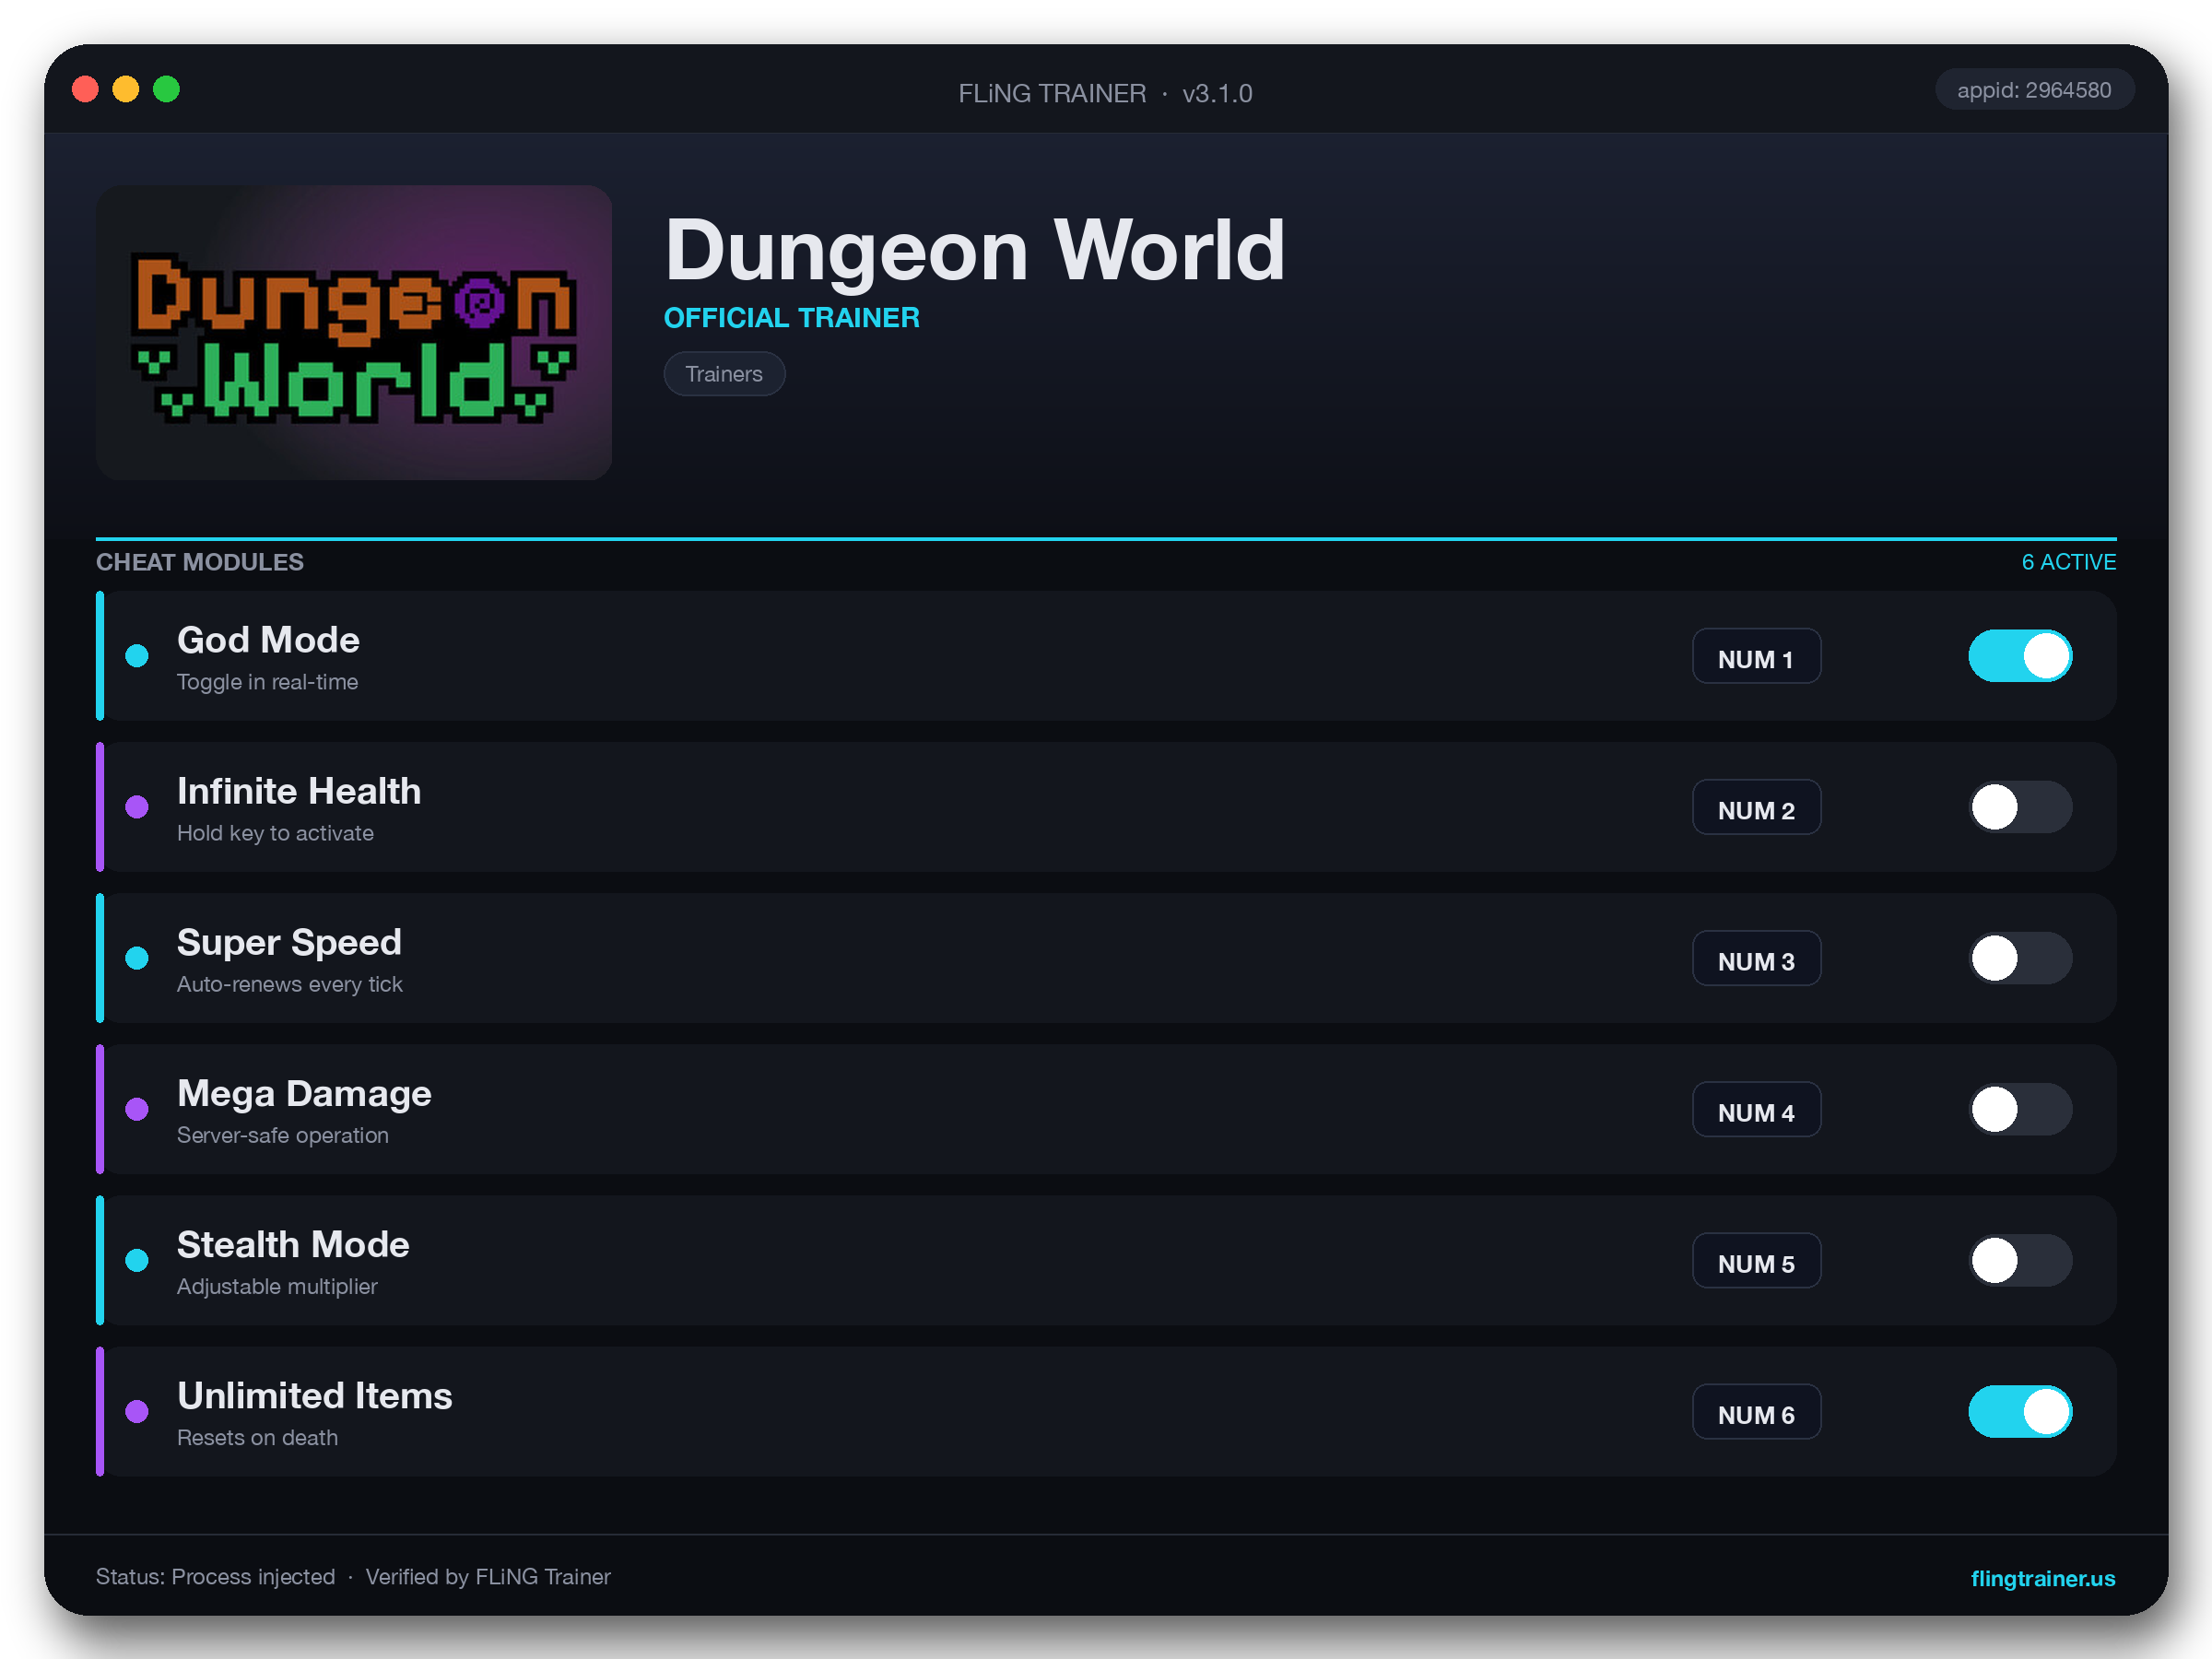Click 'Server-safe operation' description
This screenshot has width=2212, height=1659.
point(283,1135)
